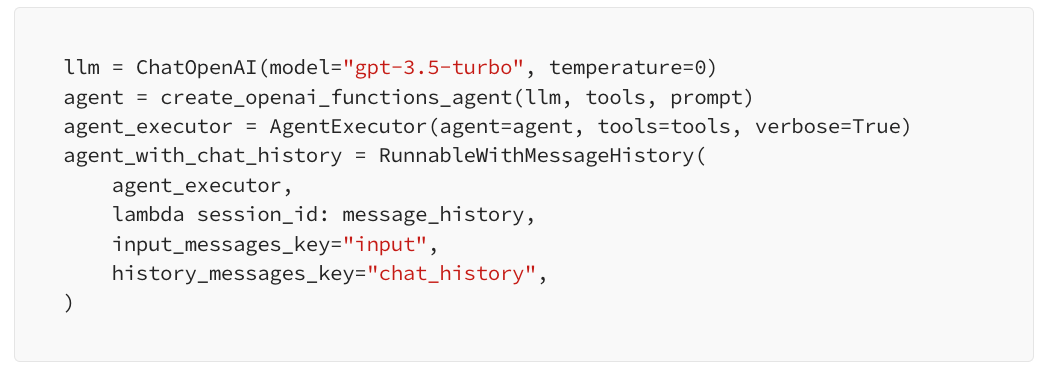Click the agent_with_chat_history variable
1046x366 pixels.
[x=203, y=156]
